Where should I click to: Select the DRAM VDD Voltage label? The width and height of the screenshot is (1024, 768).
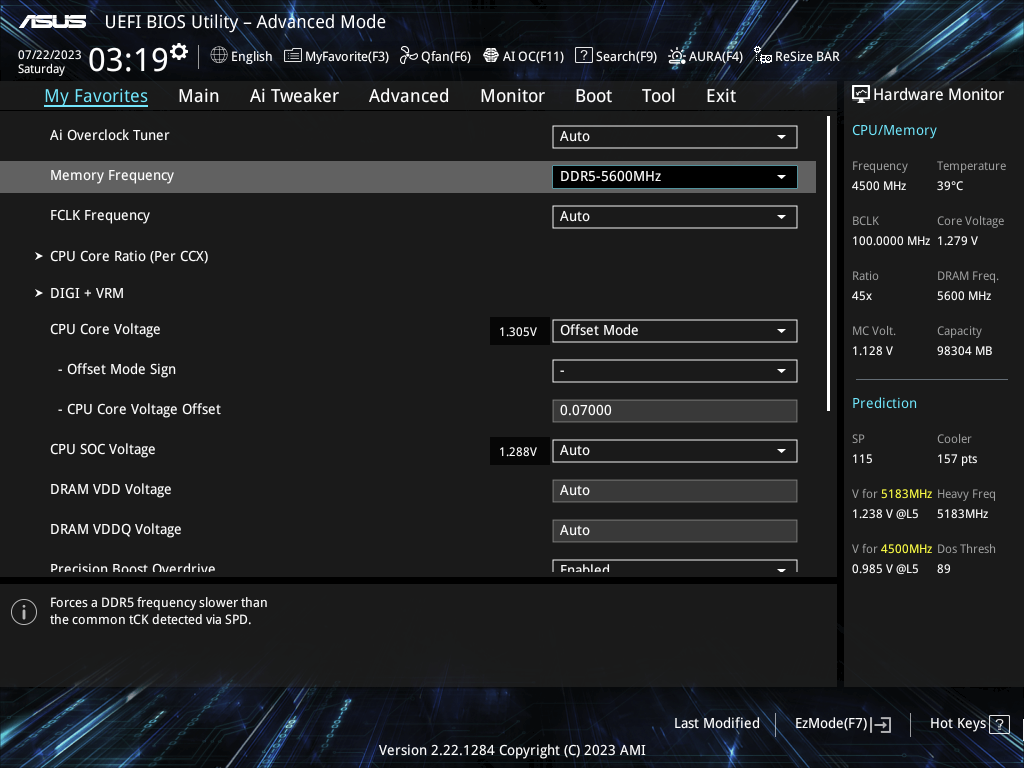click(110, 490)
